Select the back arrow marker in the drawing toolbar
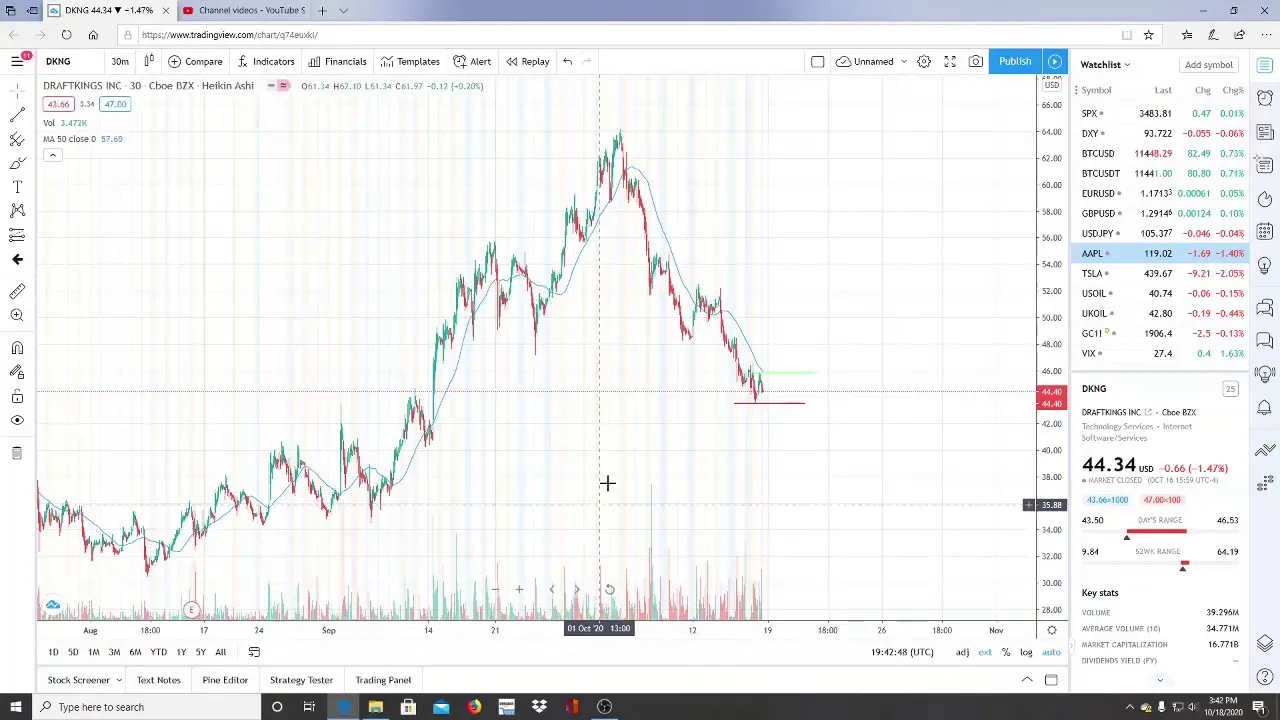 click(x=17, y=259)
